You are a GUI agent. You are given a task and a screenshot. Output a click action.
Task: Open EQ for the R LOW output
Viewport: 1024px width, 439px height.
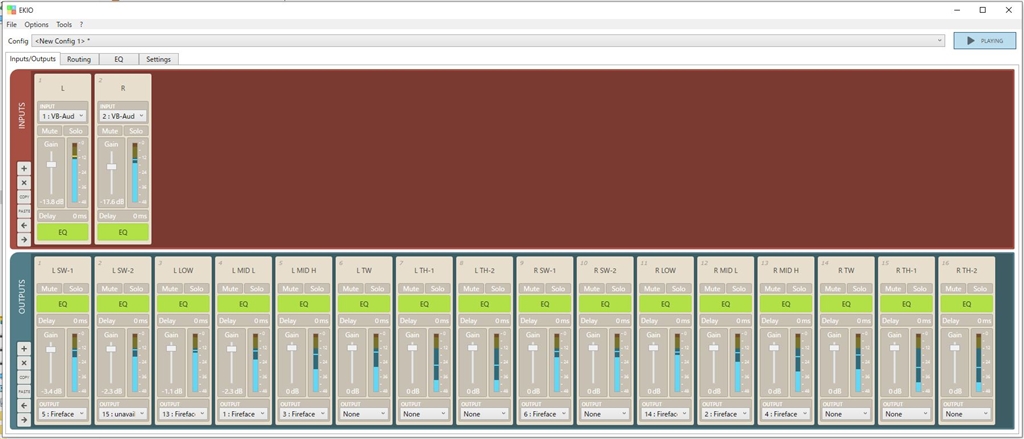pyautogui.click(x=664, y=304)
